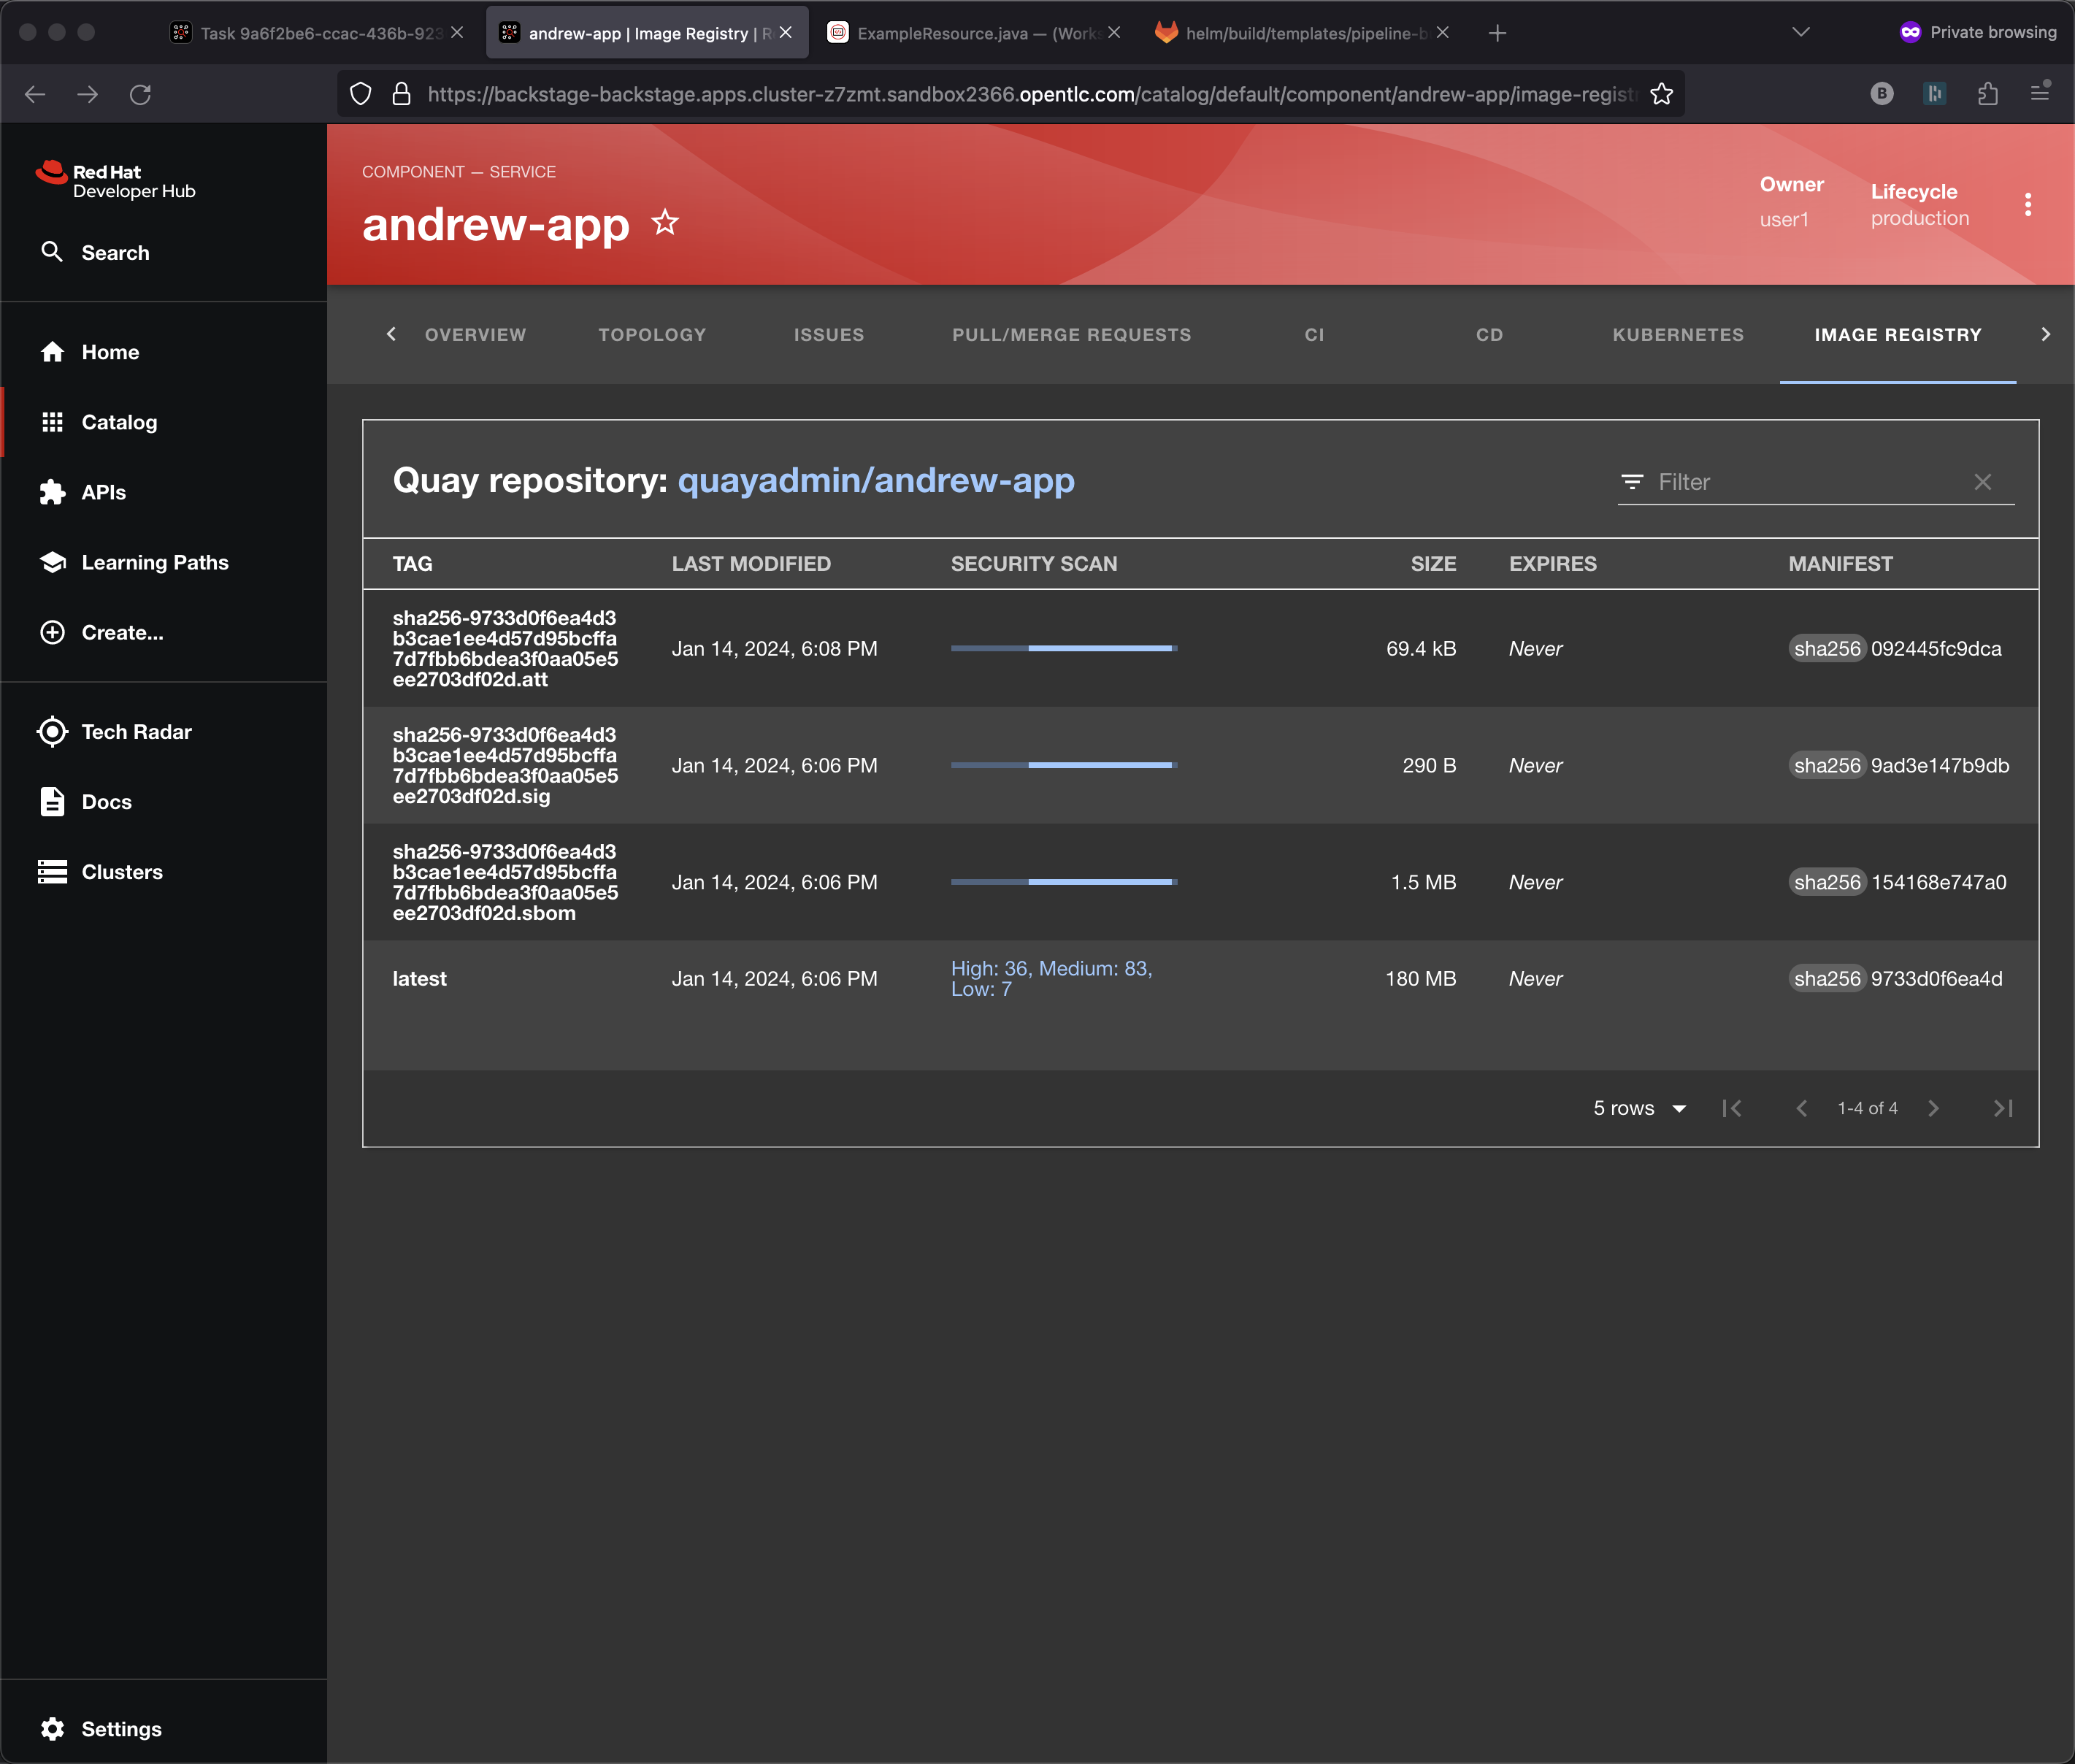Switch to the Topology tab

coord(652,335)
